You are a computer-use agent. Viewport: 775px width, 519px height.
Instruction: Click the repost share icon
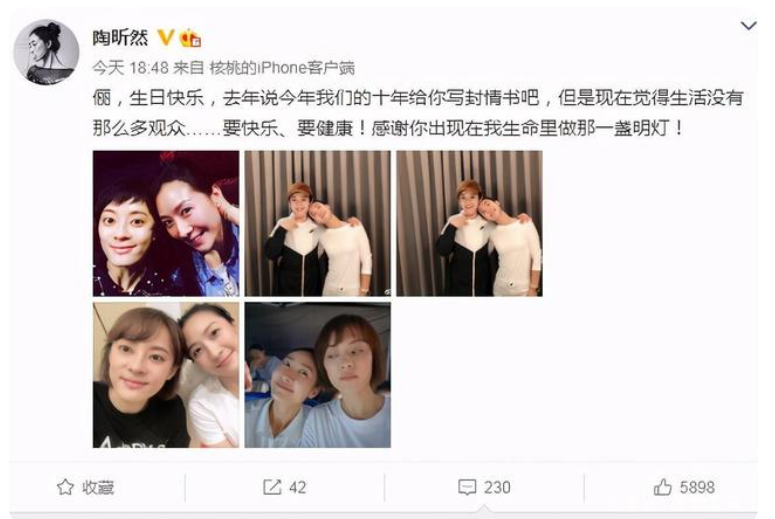[272, 487]
